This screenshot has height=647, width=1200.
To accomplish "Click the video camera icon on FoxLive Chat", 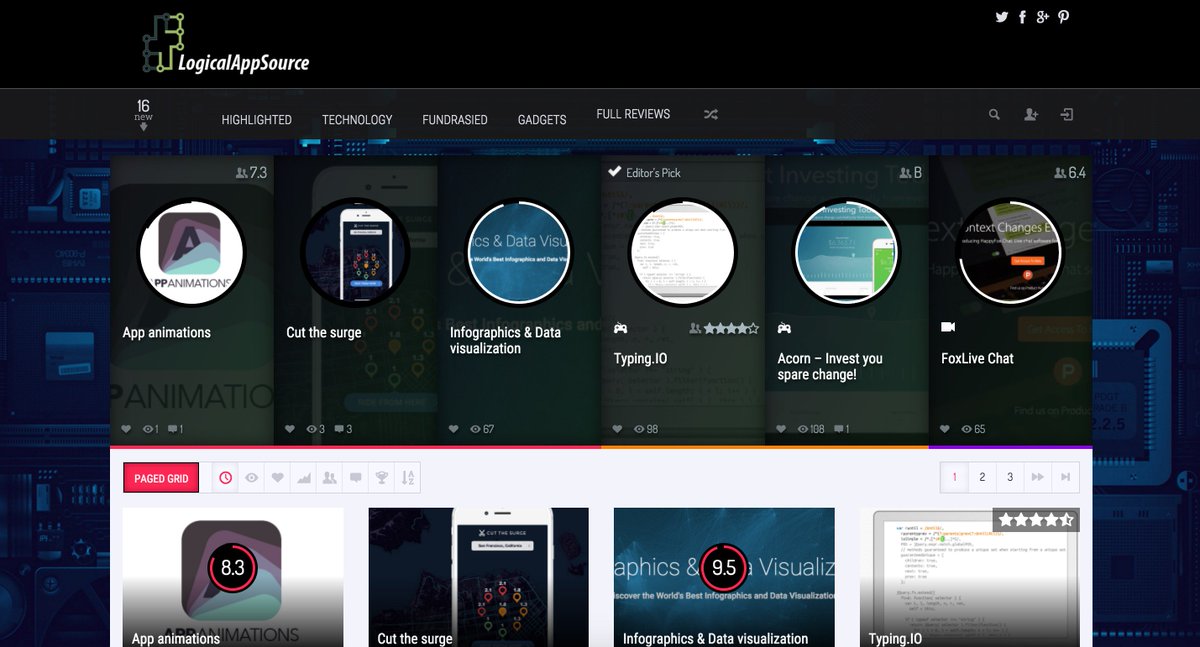I will click(x=948, y=327).
